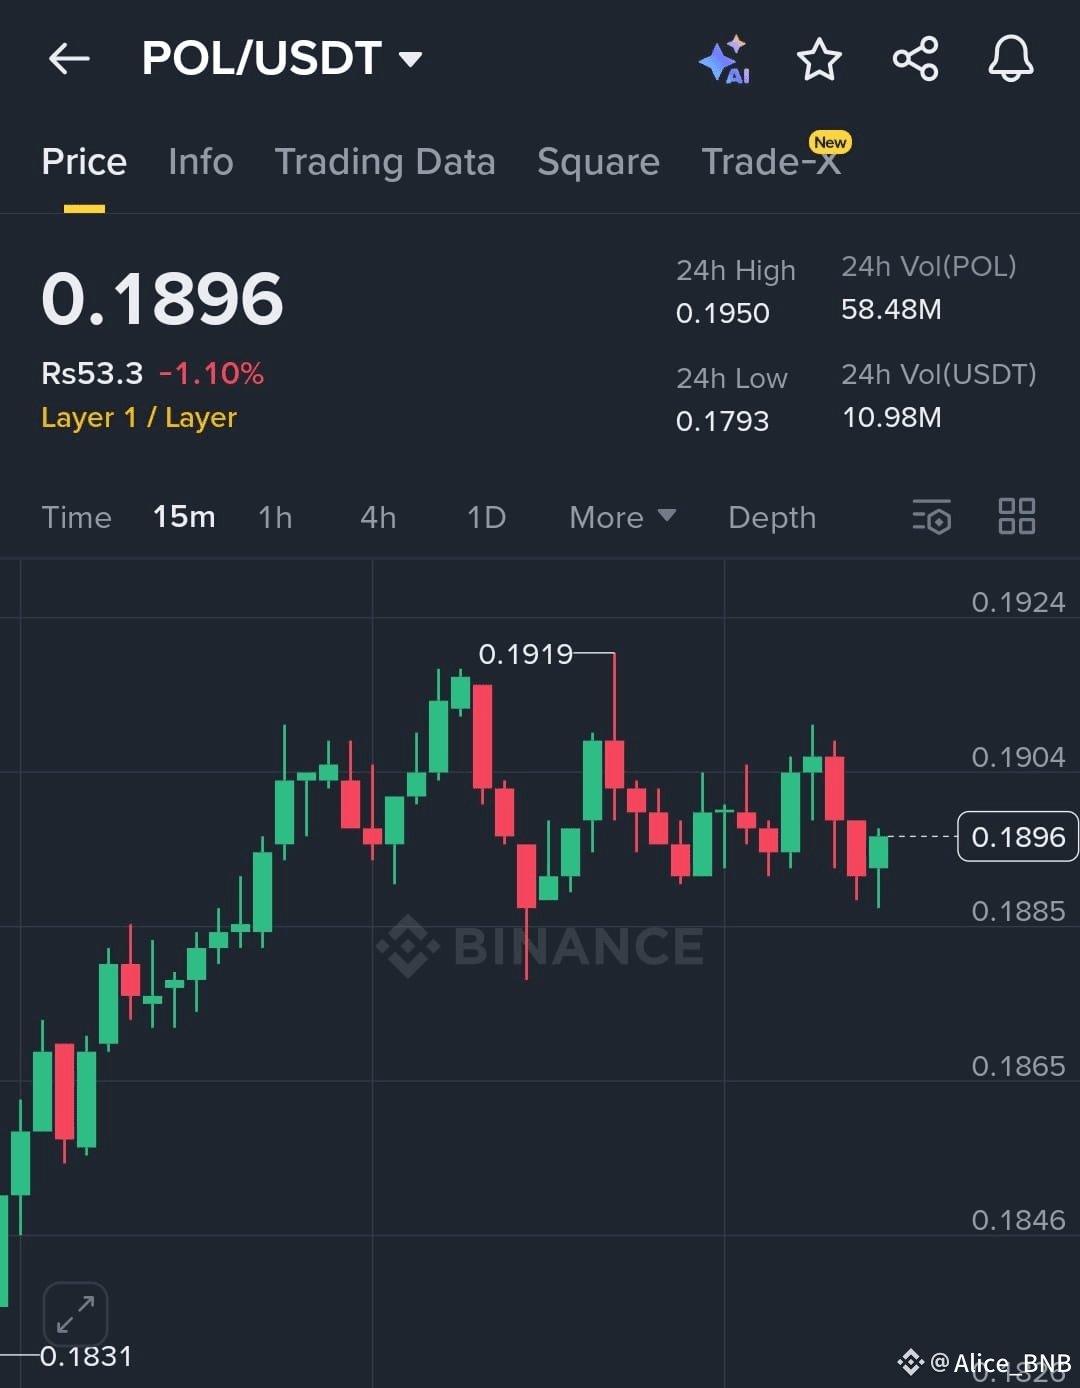
Task: Open the AI assistant sparkle icon
Action: point(725,60)
